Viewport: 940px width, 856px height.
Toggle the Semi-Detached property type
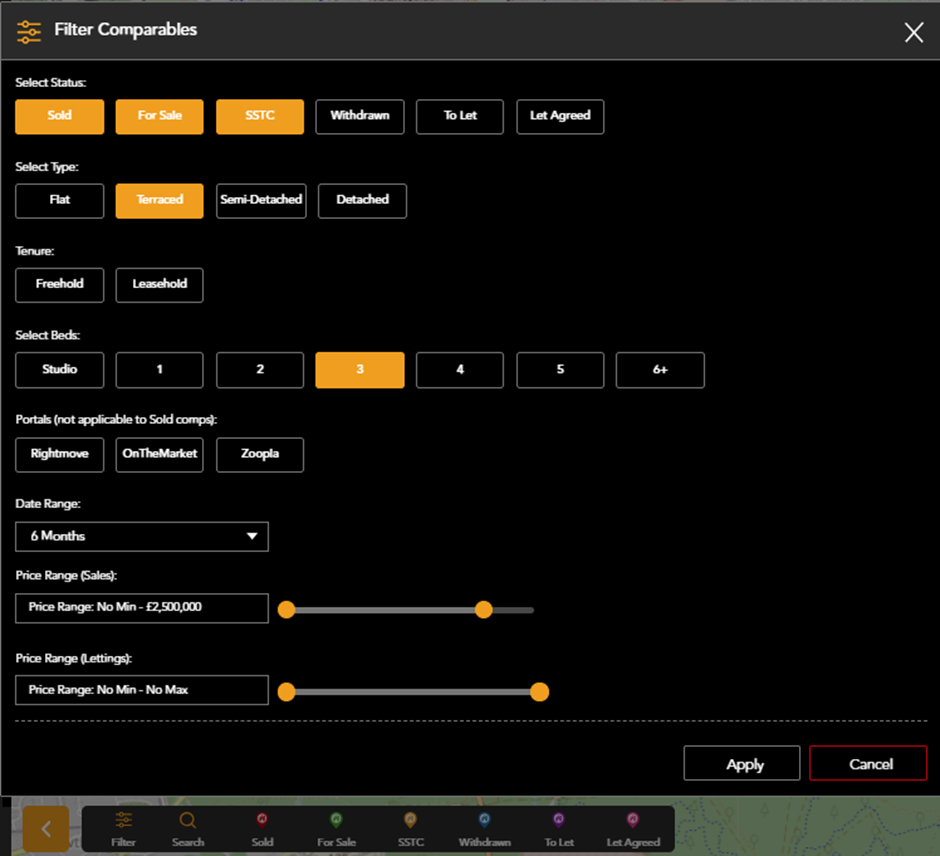[261, 200]
